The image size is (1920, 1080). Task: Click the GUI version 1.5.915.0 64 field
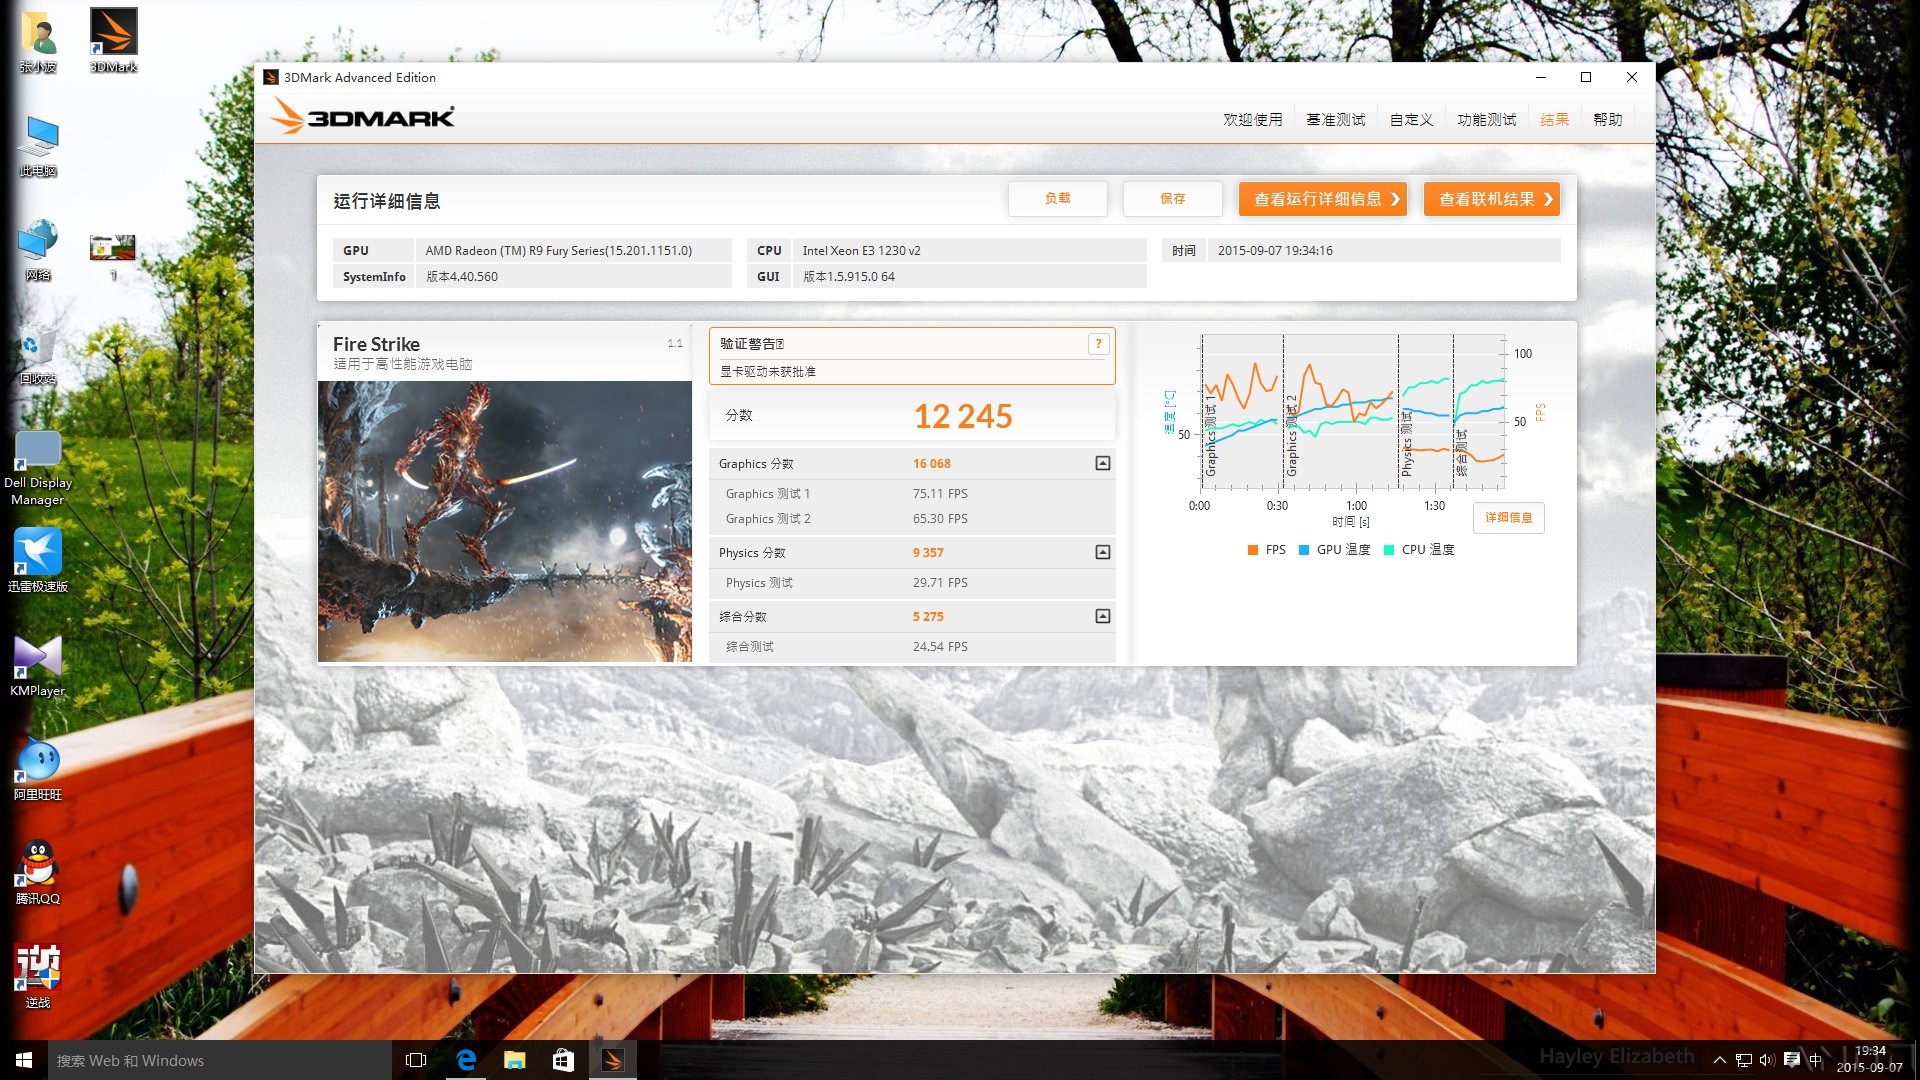click(969, 277)
